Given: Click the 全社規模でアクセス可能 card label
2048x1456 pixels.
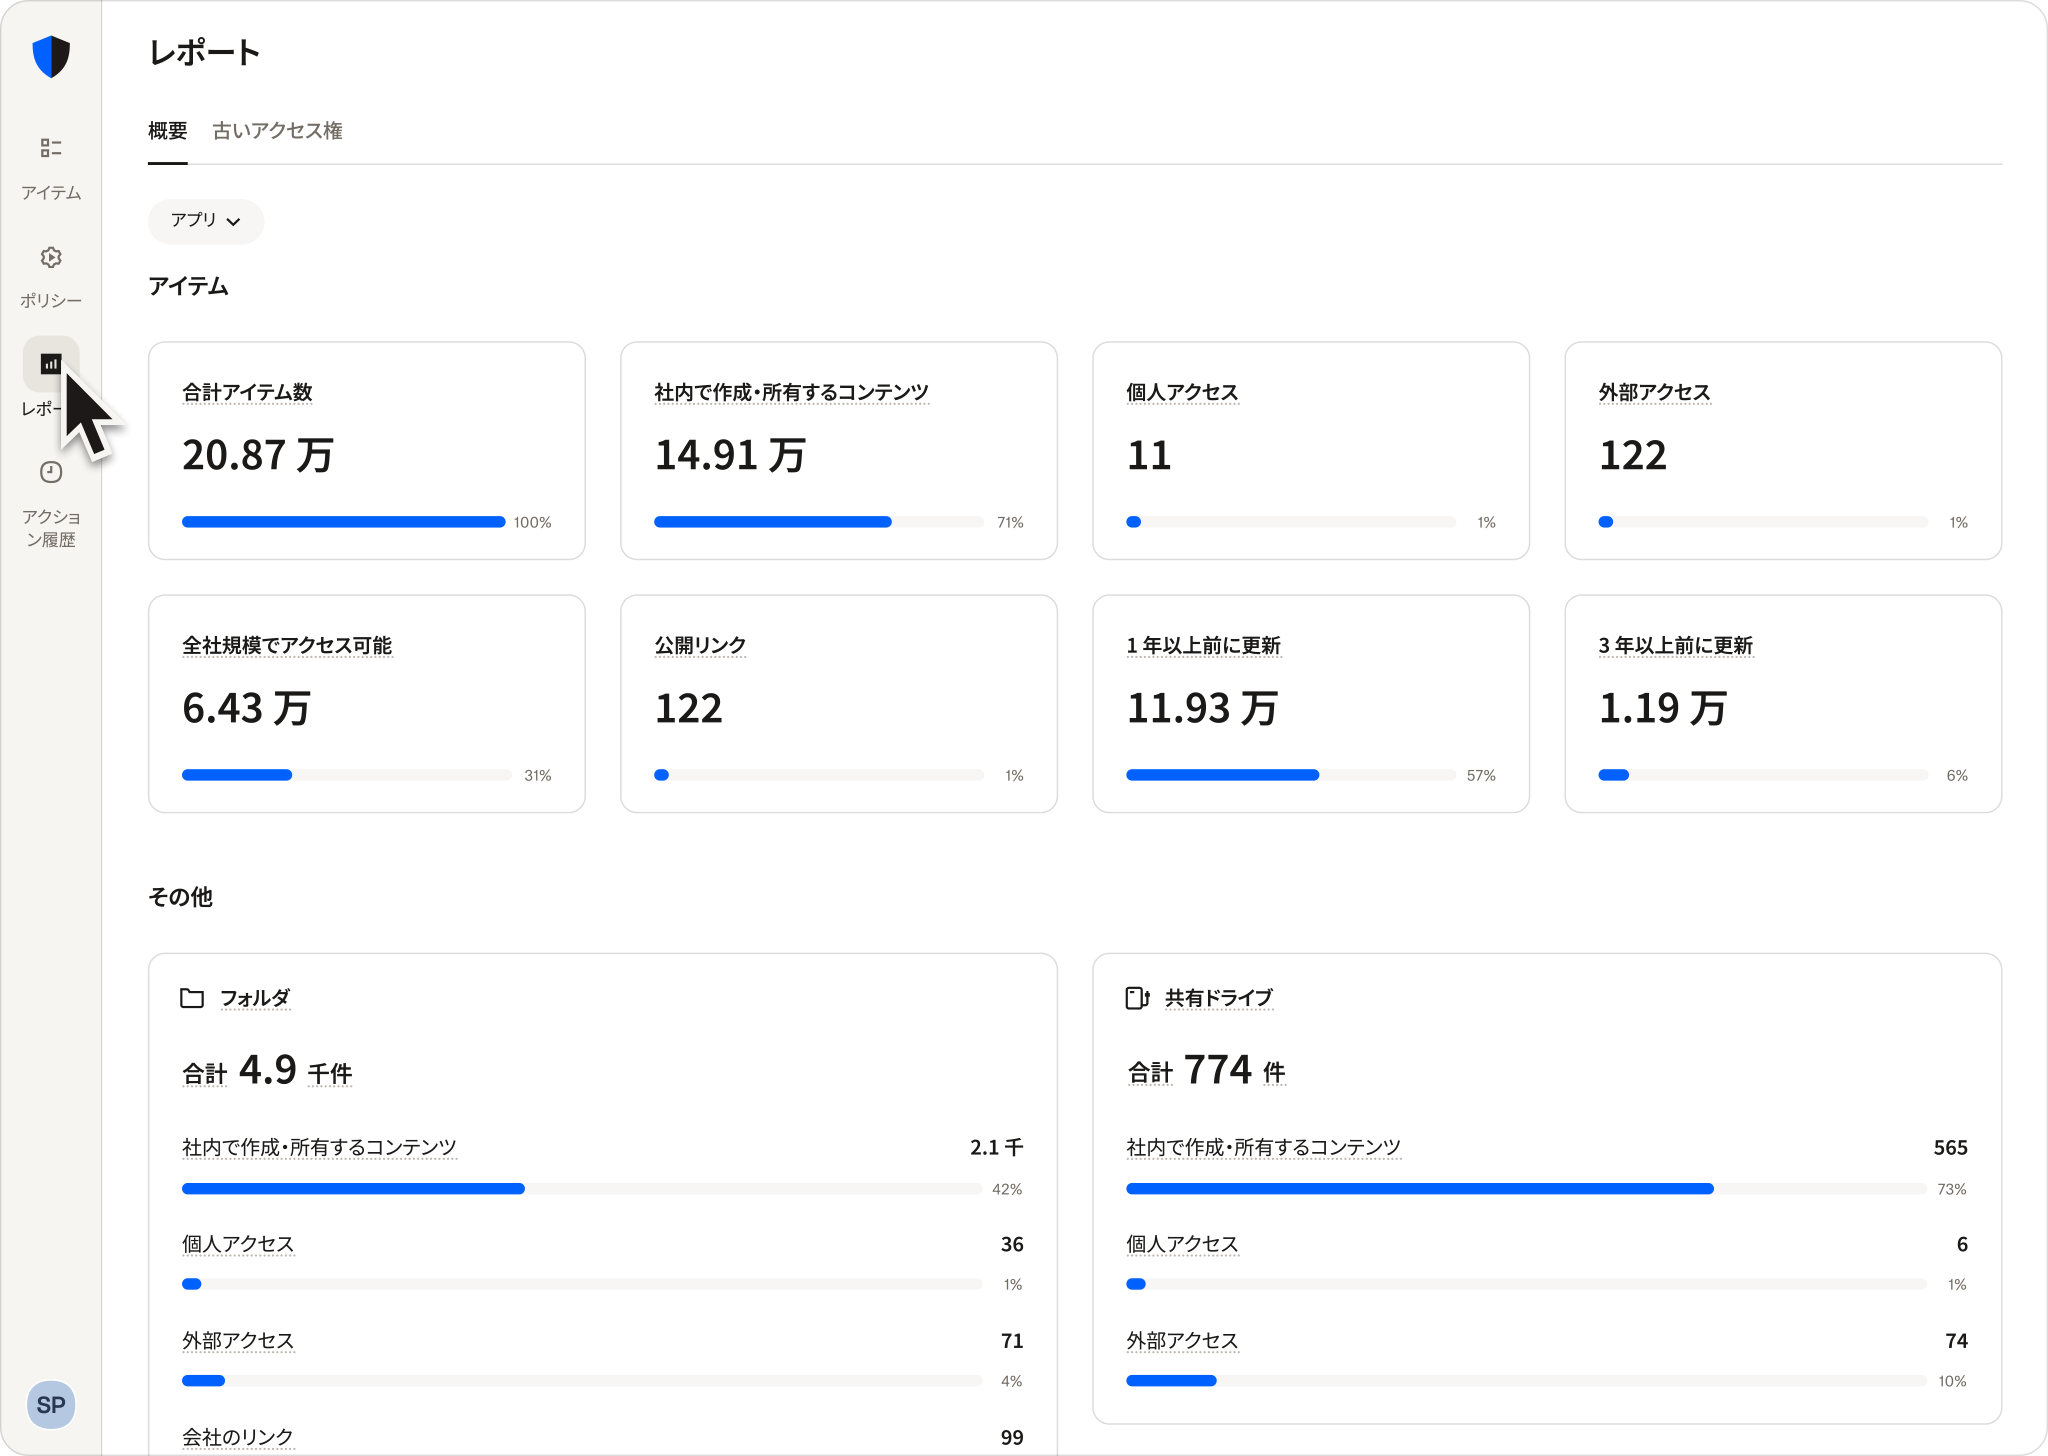Looking at the screenshot, I should pyautogui.click(x=287, y=645).
